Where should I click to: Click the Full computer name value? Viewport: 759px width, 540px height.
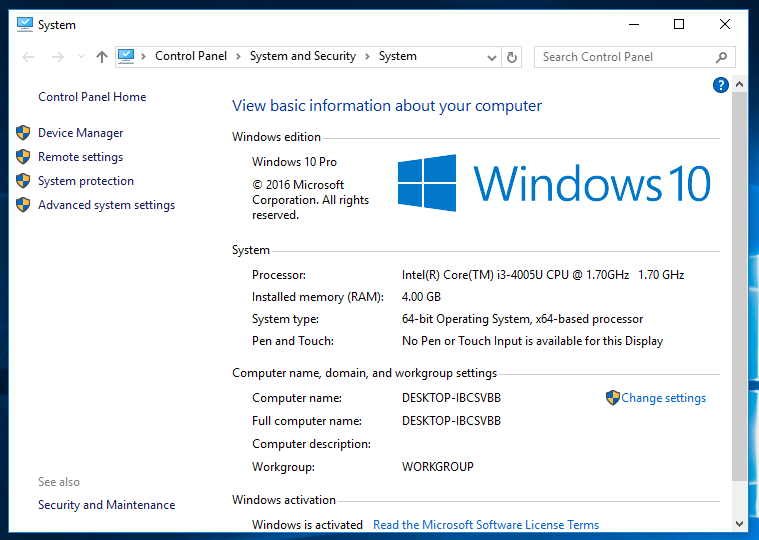point(451,421)
